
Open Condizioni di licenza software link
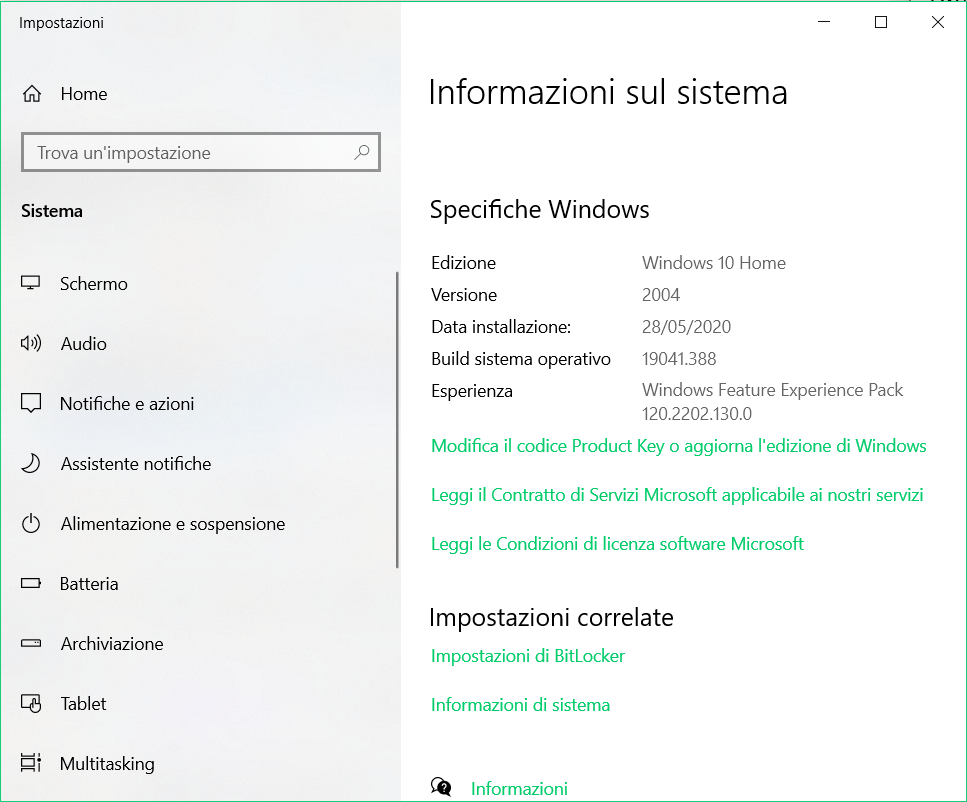pos(617,544)
